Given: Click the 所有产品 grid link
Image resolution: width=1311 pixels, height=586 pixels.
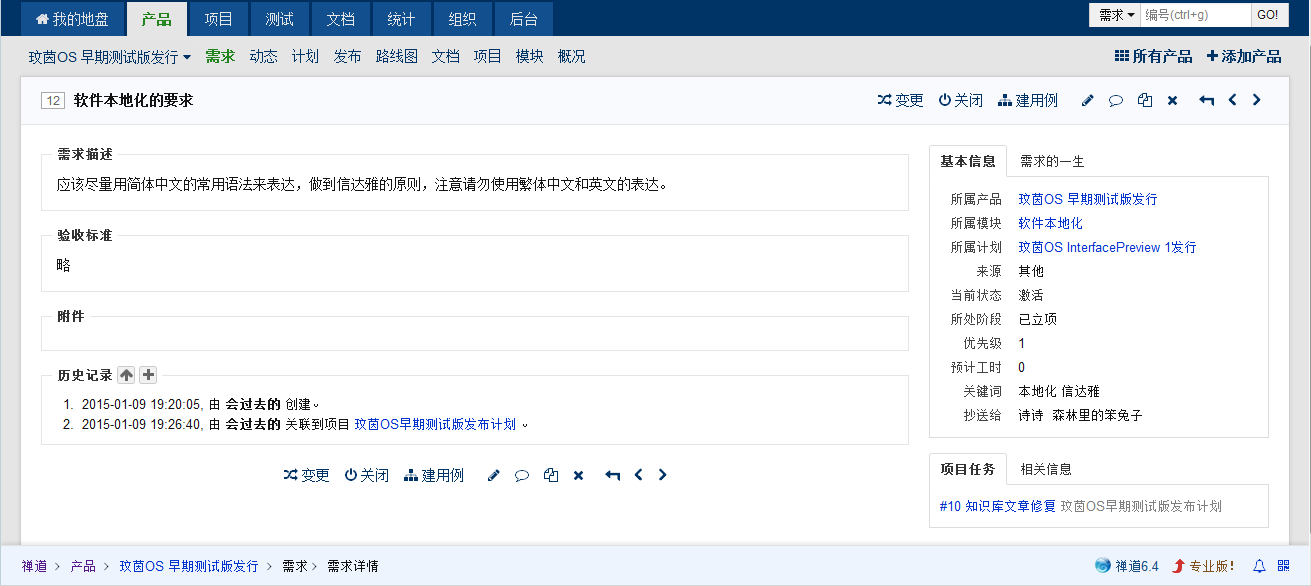Looking at the screenshot, I should [x=1154, y=57].
